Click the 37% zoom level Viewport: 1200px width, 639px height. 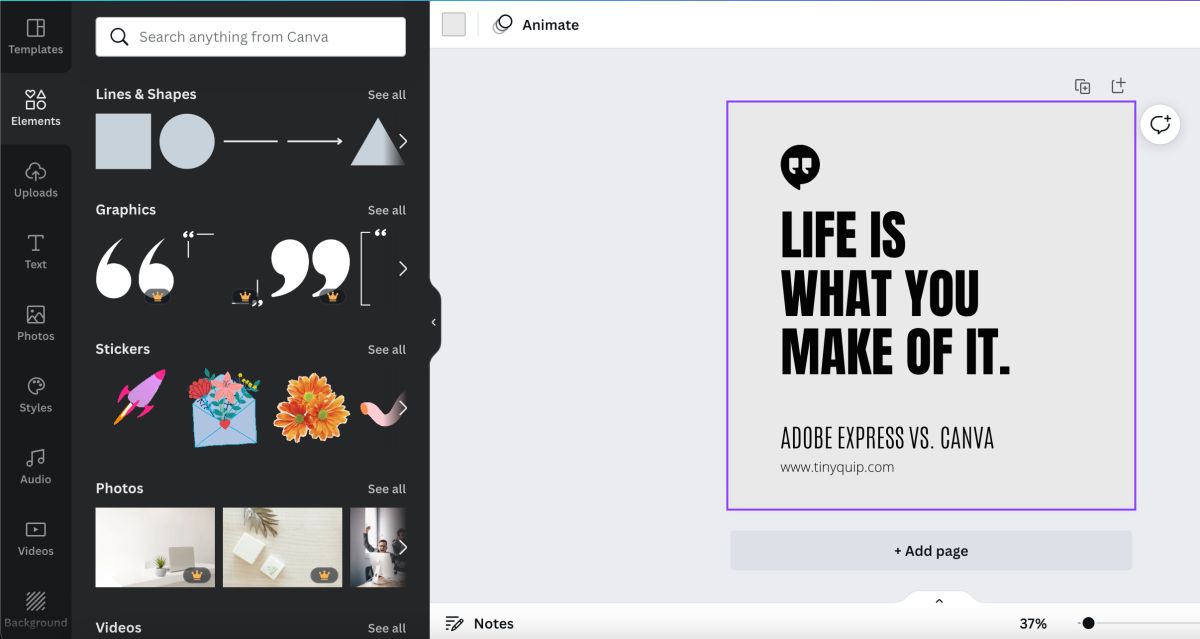point(1033,623)
